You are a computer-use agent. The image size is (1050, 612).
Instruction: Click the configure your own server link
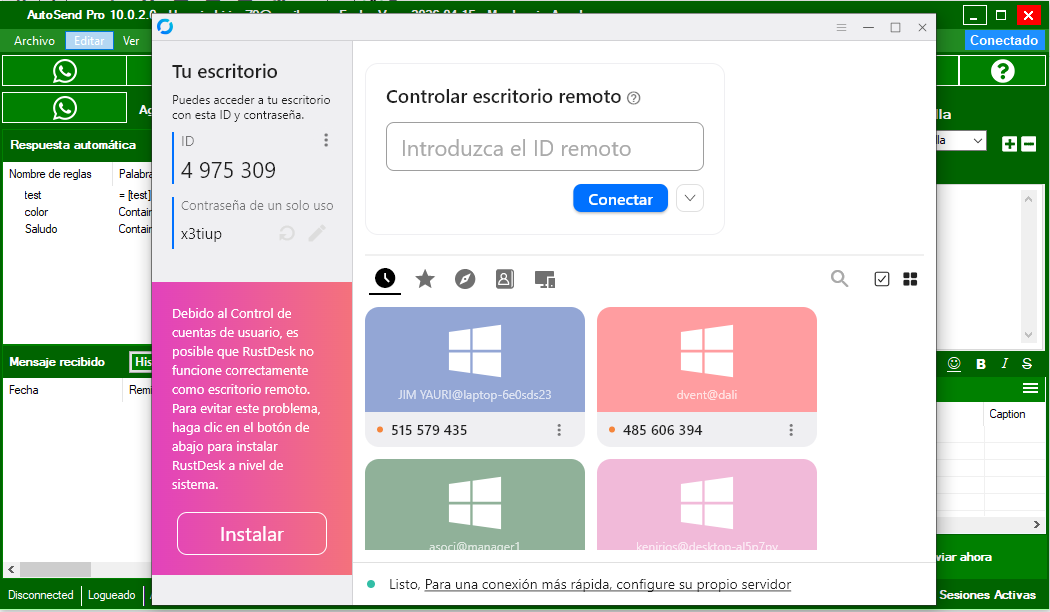(607, 584)
